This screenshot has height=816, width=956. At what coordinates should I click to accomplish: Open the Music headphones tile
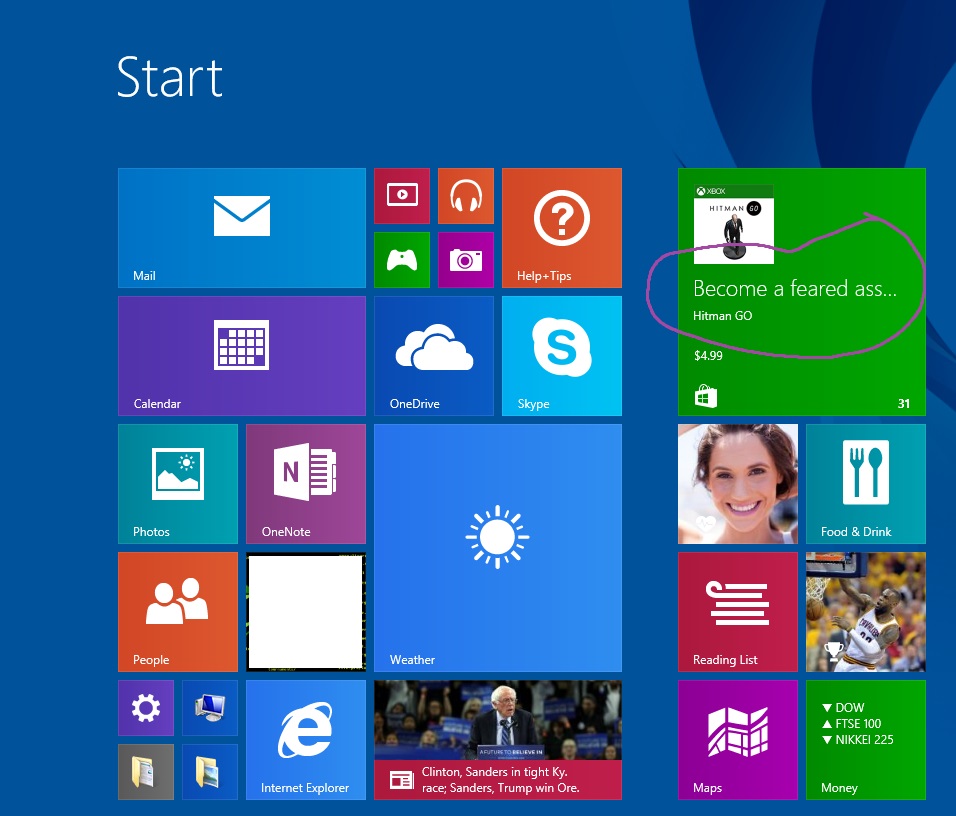(x=465, y=196)
